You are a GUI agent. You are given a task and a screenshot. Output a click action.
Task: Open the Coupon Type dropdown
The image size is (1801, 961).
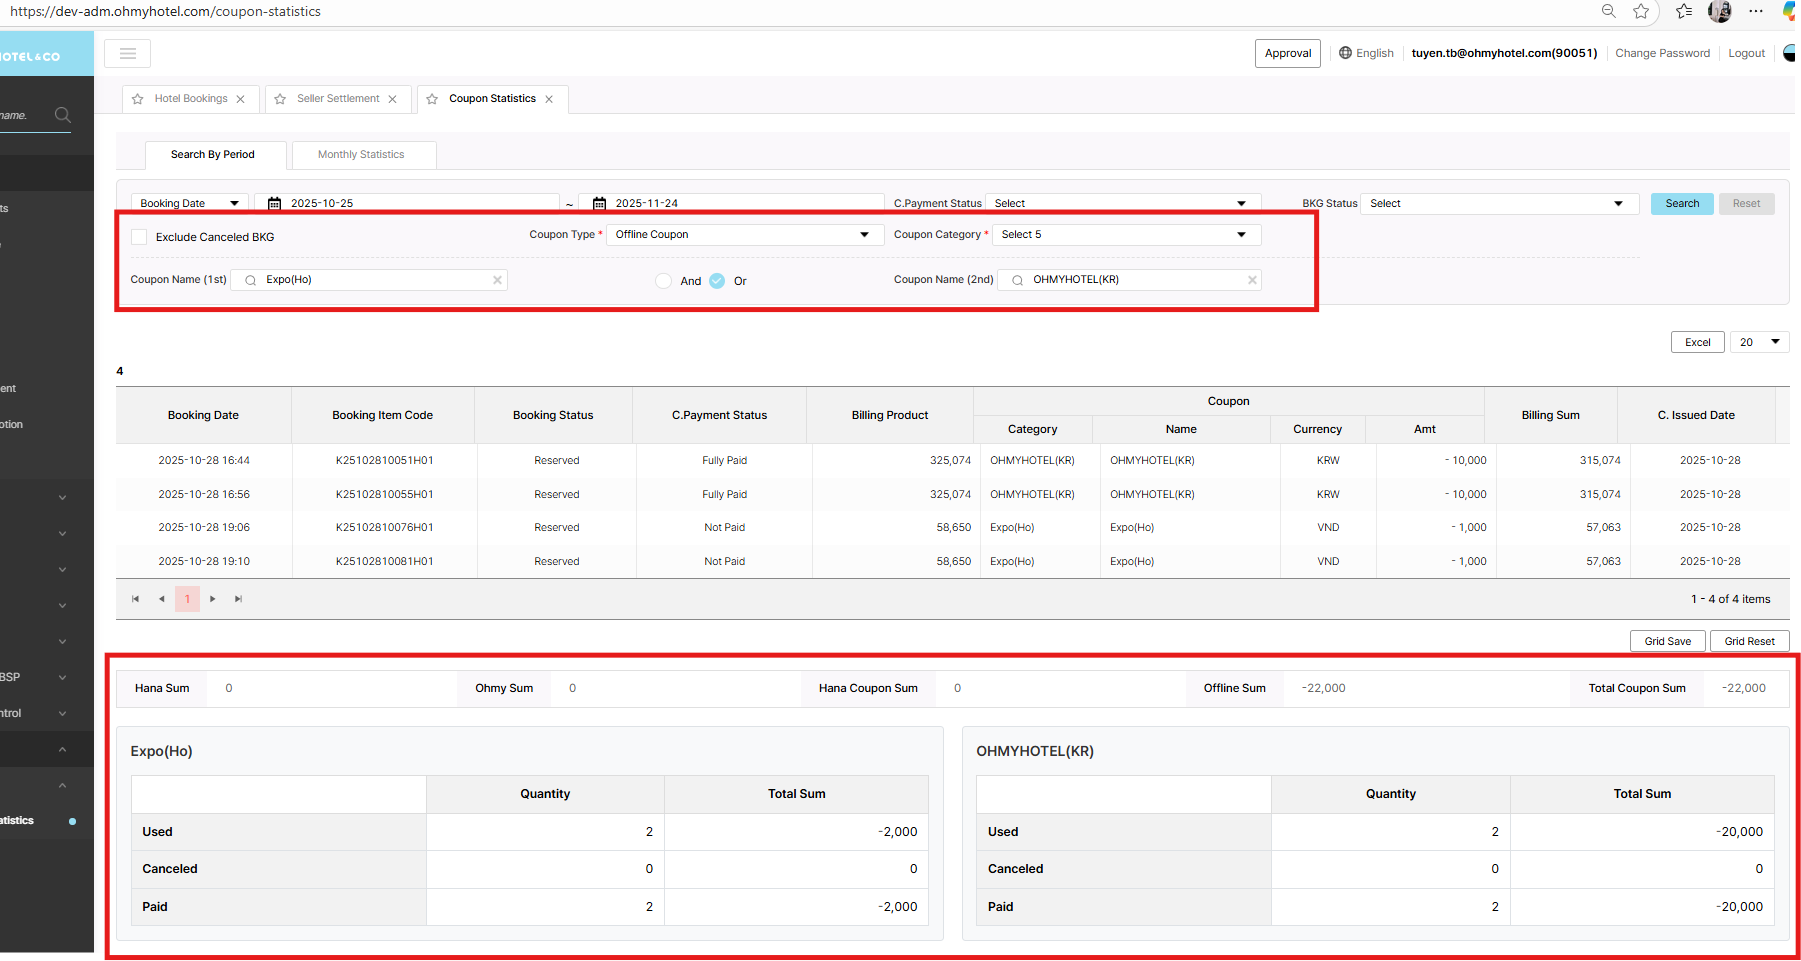pyautogui.click(x=744, y=235)
